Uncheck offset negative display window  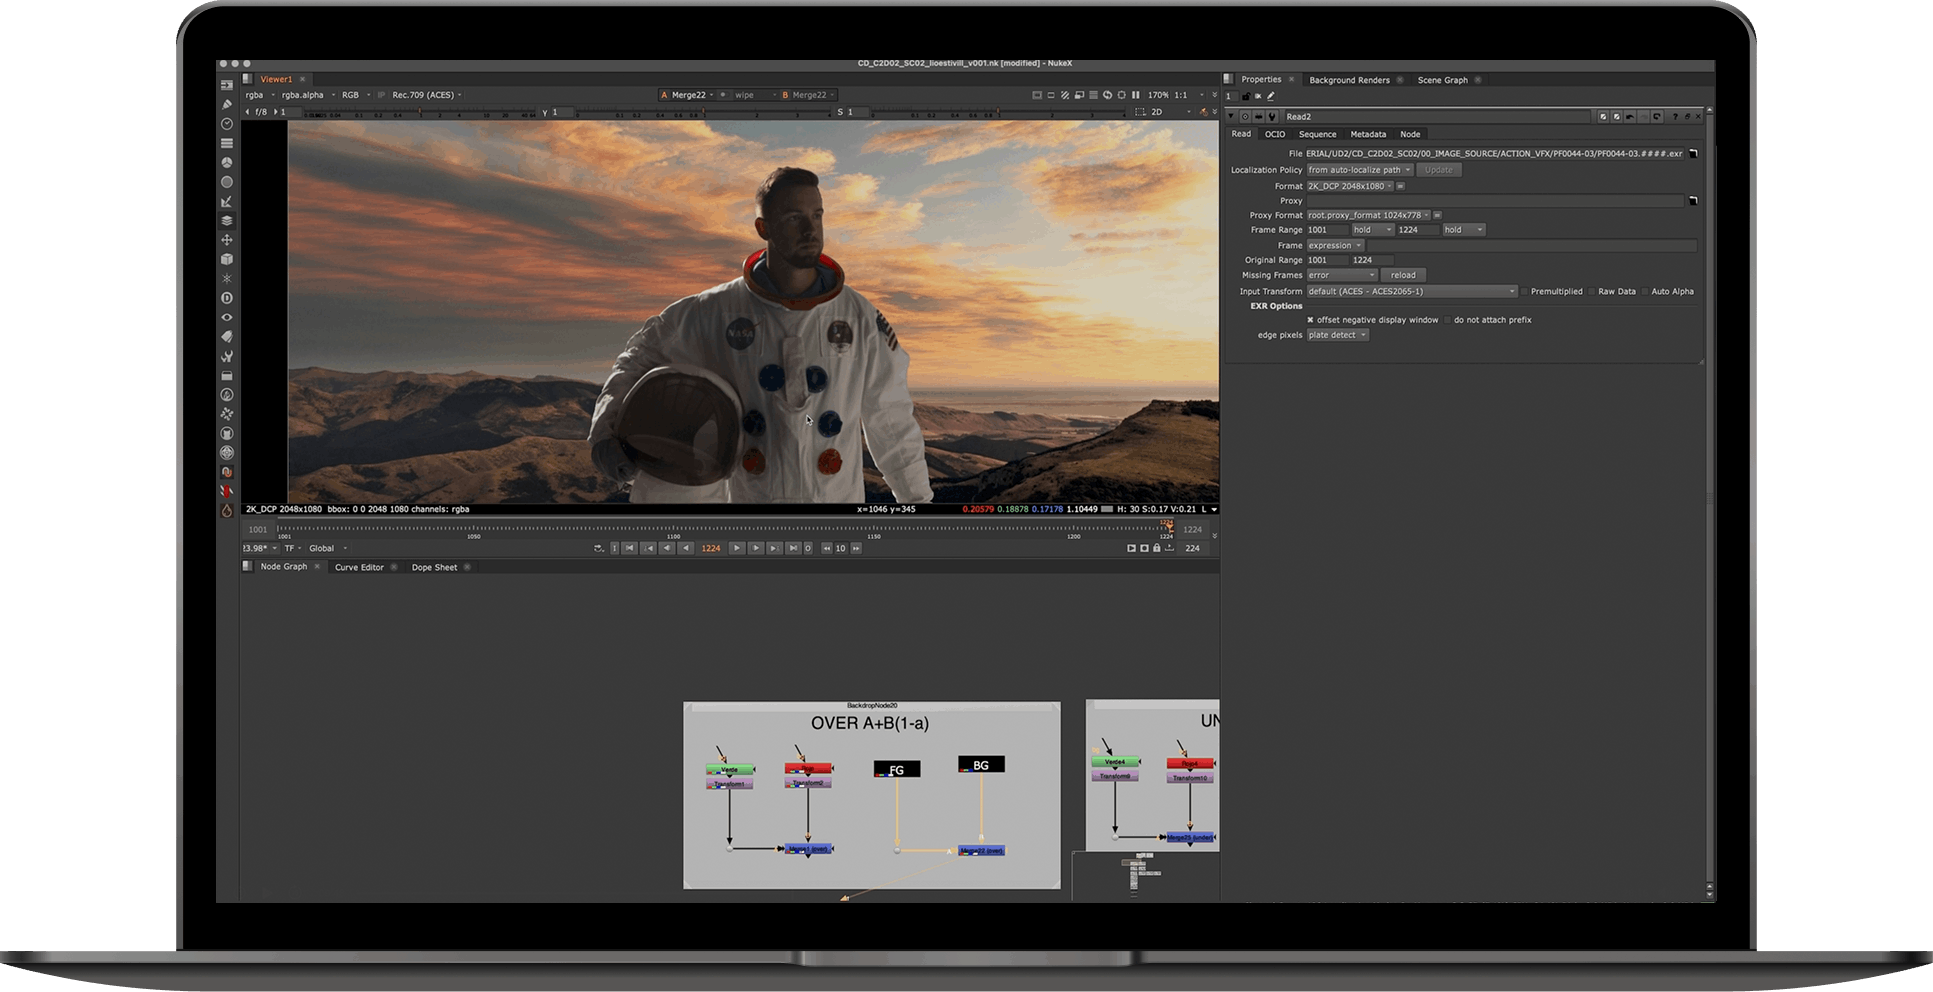tap(1311, 320)
